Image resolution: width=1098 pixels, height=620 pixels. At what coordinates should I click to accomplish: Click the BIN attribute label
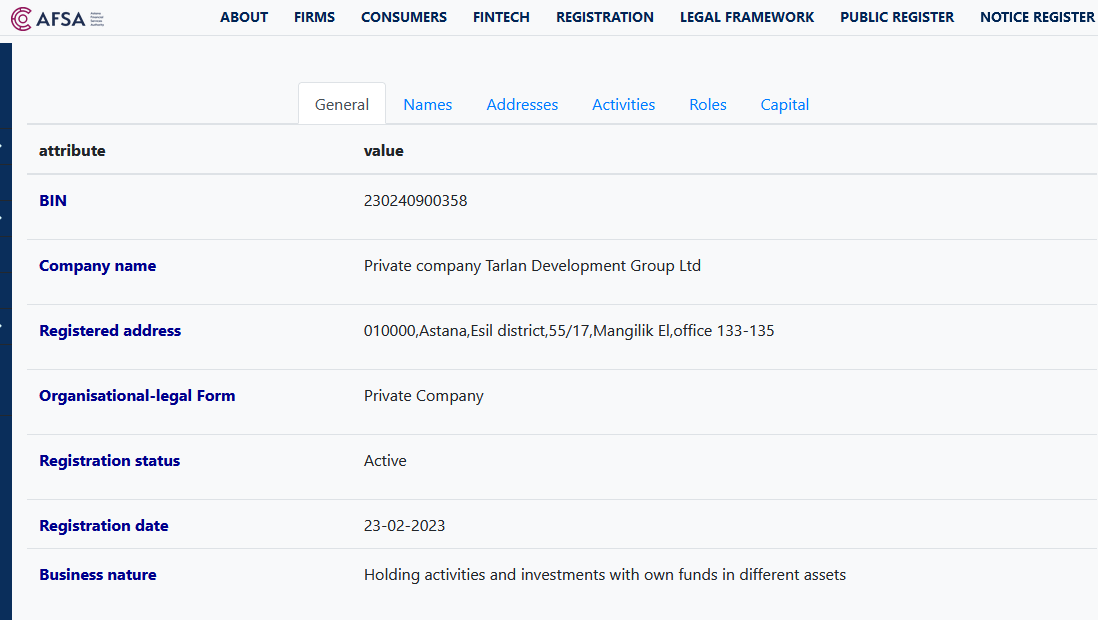pyautogui.click(x=52, y=200)
